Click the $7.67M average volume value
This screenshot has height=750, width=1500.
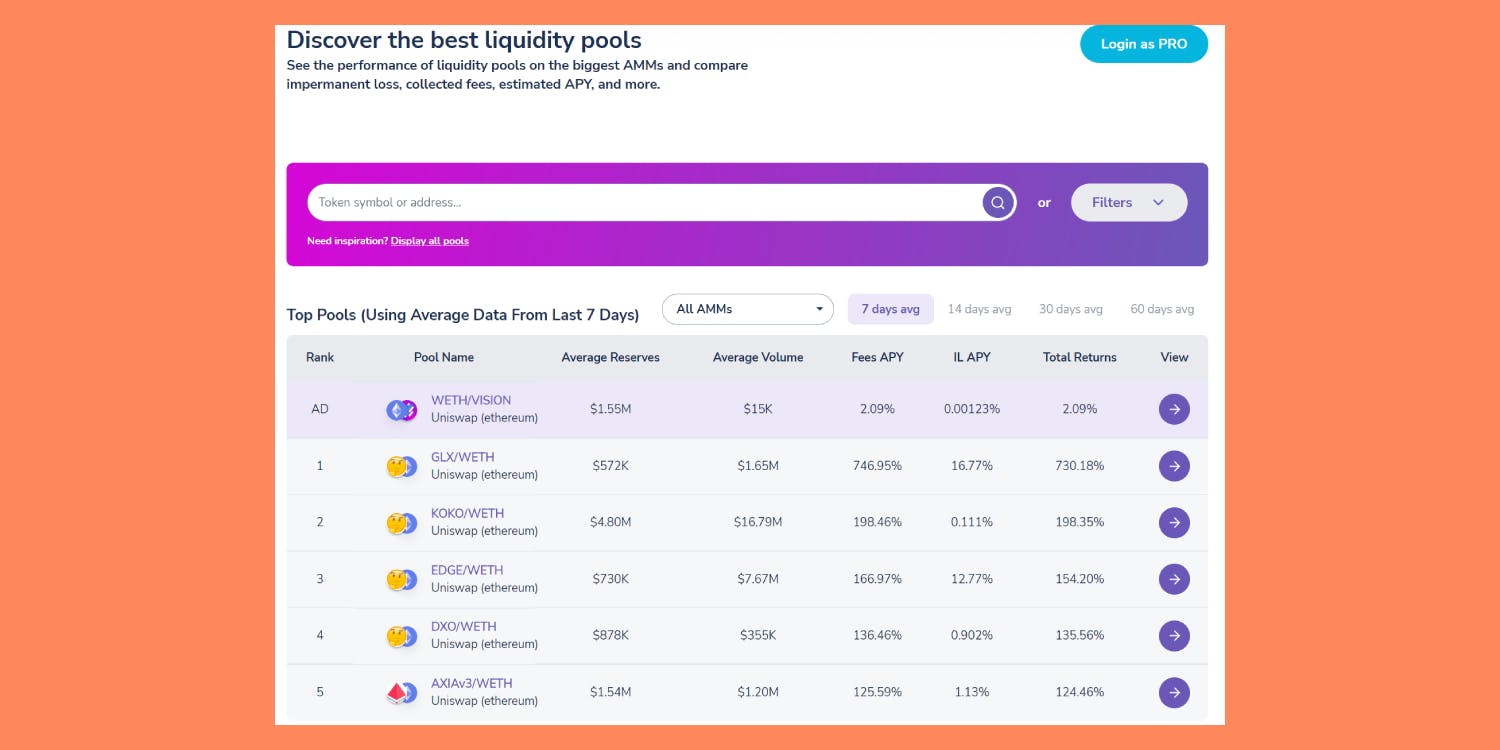point(758,579)
